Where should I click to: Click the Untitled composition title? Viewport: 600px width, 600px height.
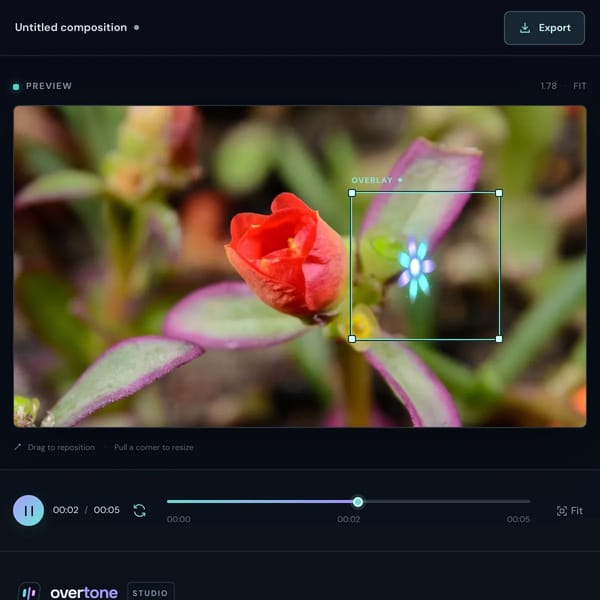point(71,28)
